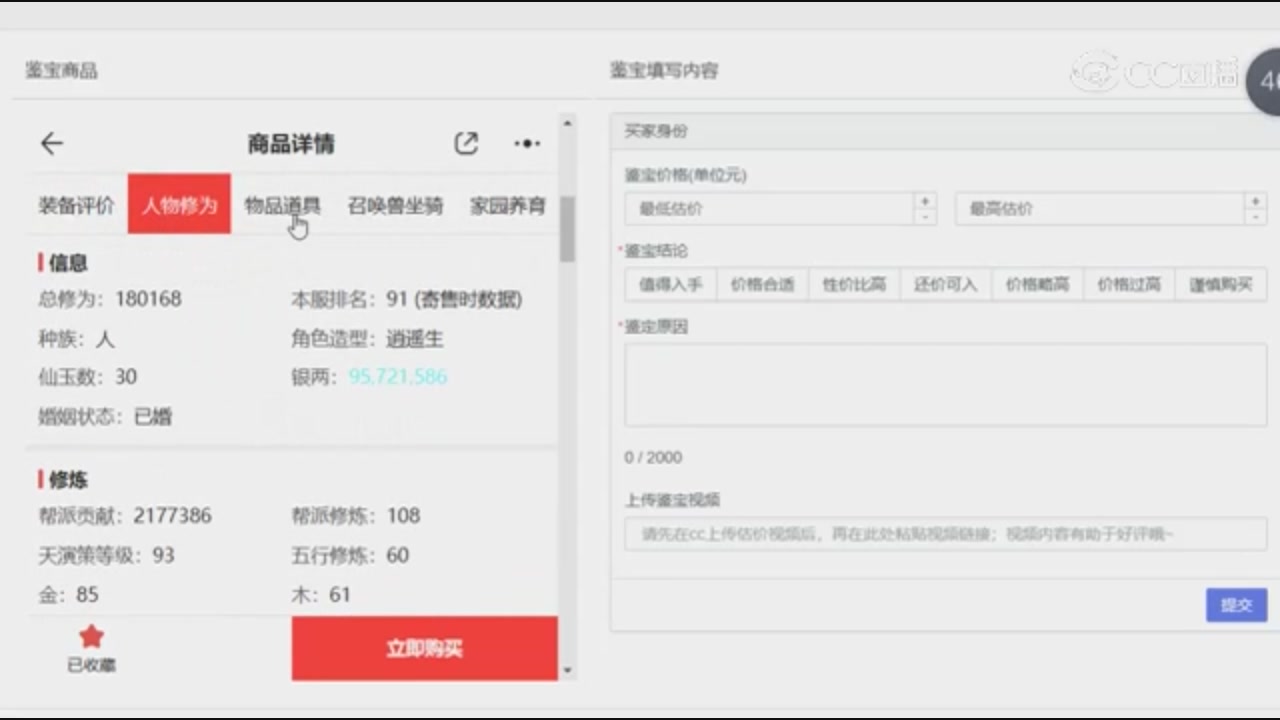Go back using the left arrow icon

(x=52, y=144)
